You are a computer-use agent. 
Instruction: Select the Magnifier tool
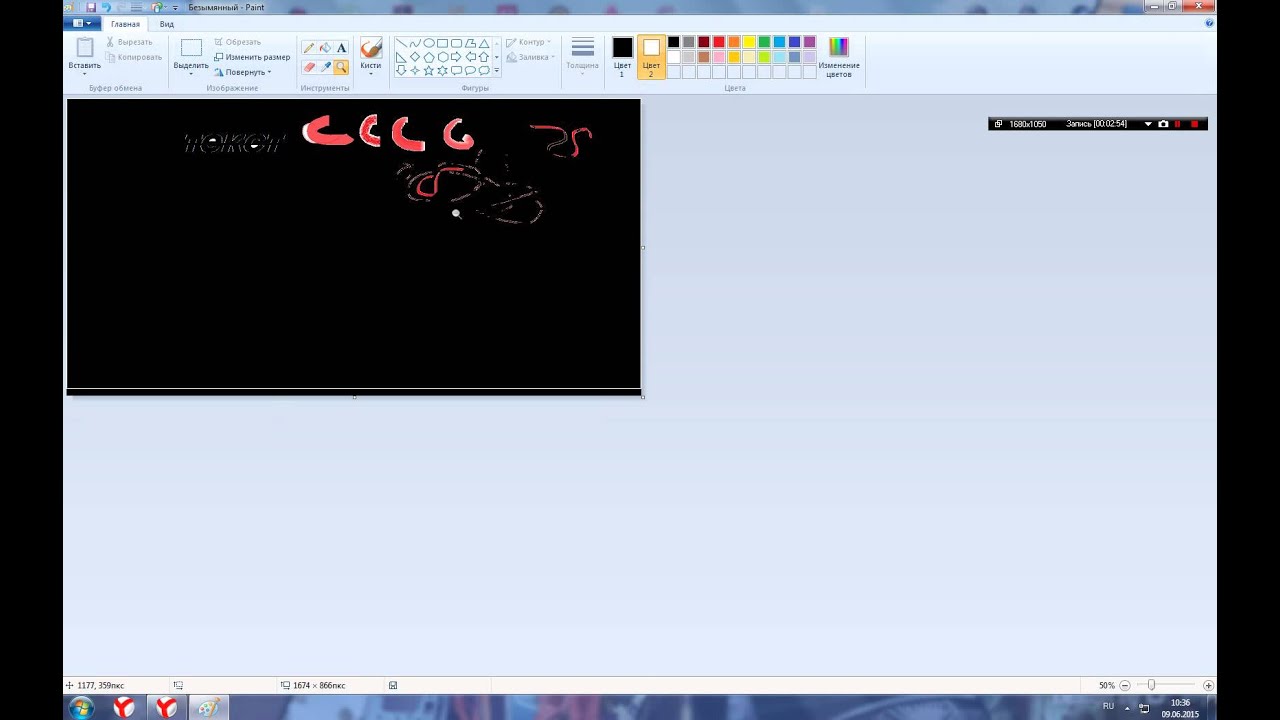pos(341,67)
